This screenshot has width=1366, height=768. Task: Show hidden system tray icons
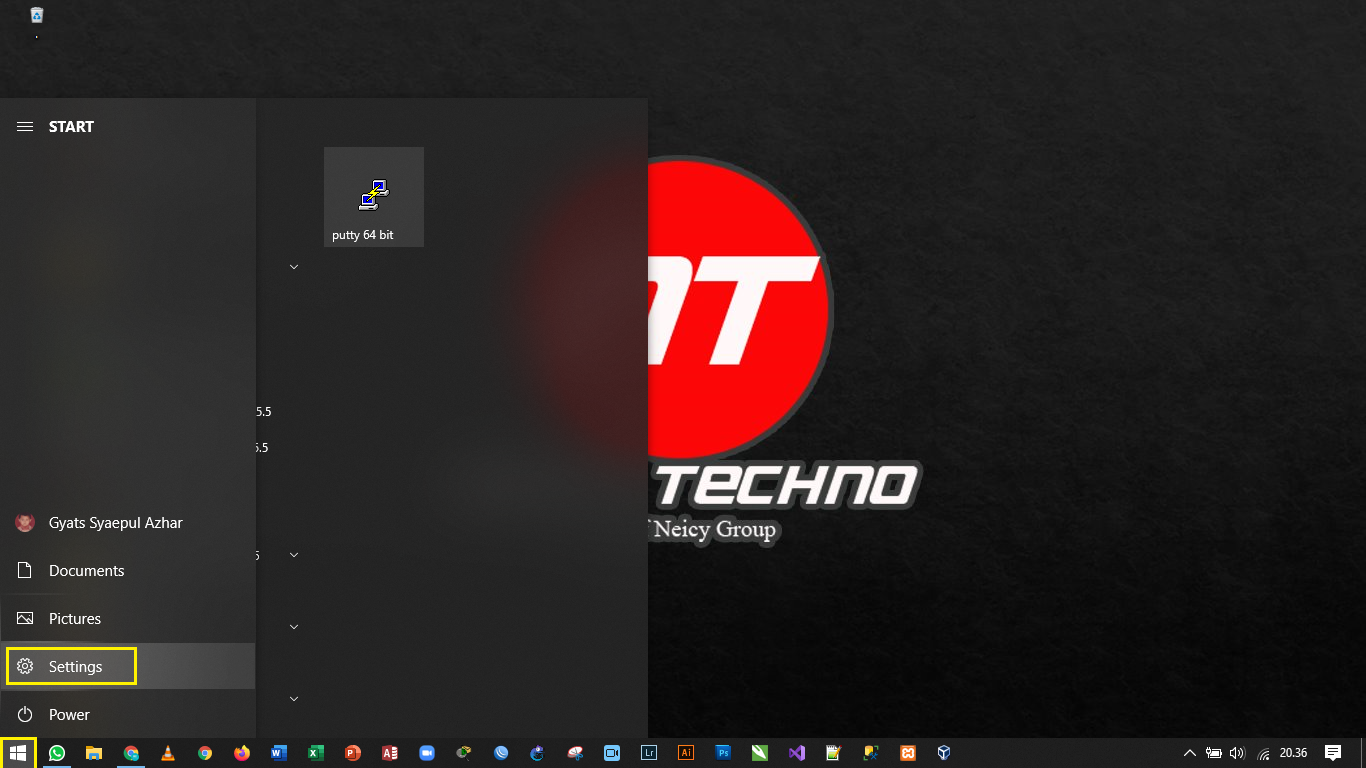(1190, 753)
